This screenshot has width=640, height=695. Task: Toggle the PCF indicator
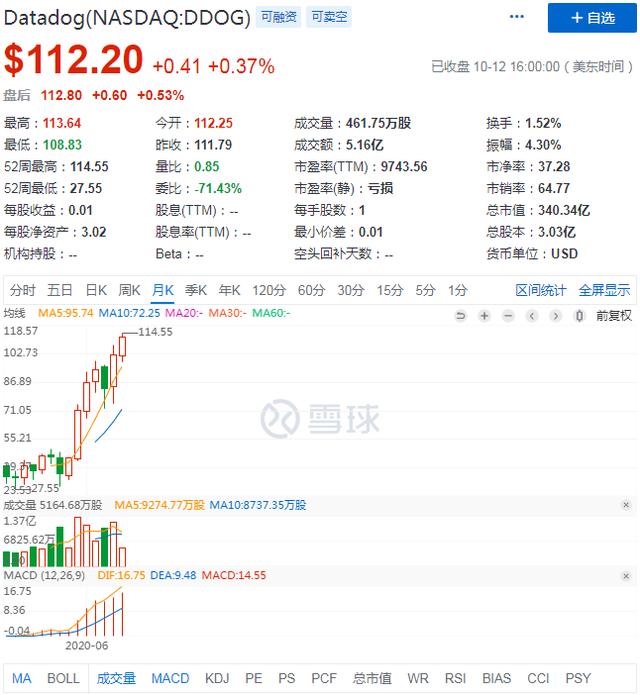(x=324, y=678)
